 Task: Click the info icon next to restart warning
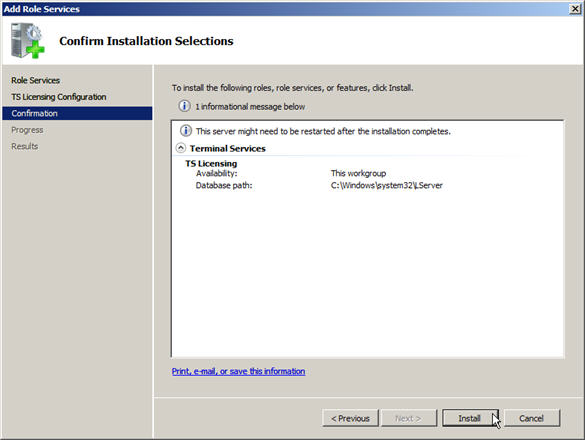(185, 131)
